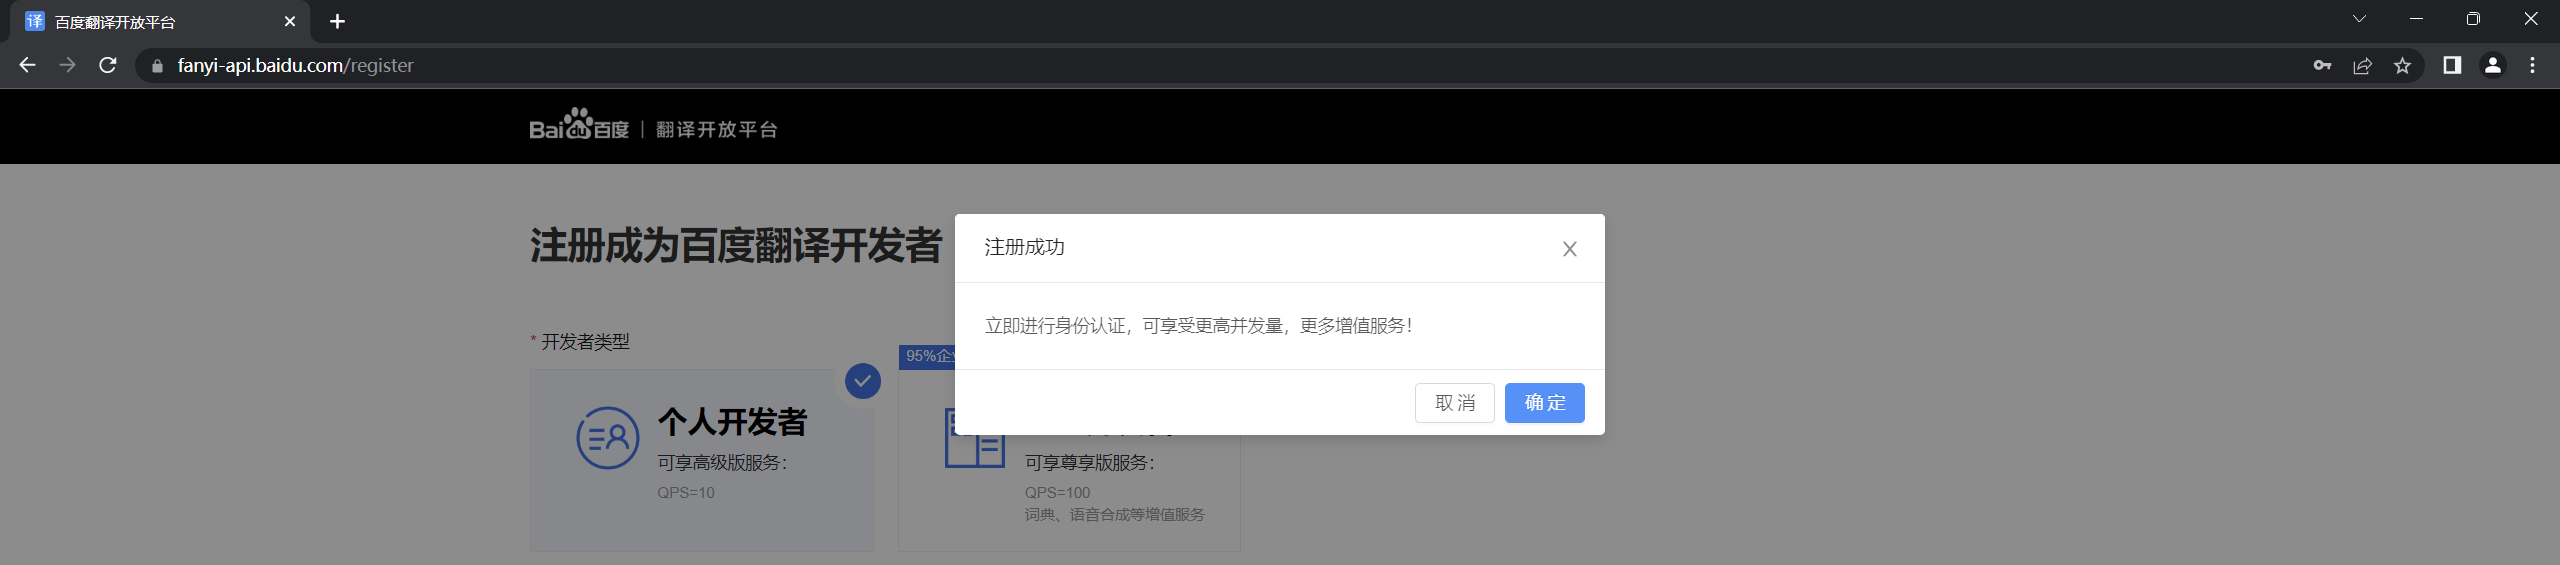Click the 注册成为百度翻译开发者 heading
The height and width of the screenshot is (565, 2560).
tap(736, 246)
